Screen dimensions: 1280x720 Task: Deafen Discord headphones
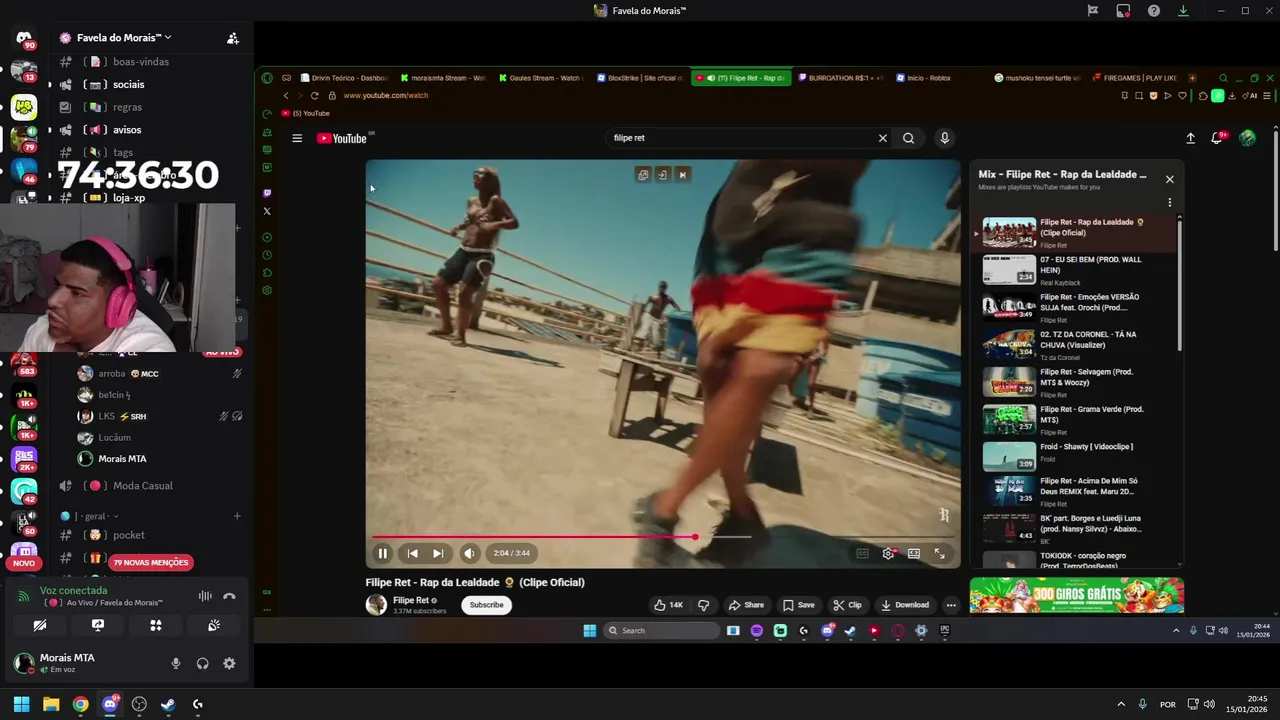point(202,663)
